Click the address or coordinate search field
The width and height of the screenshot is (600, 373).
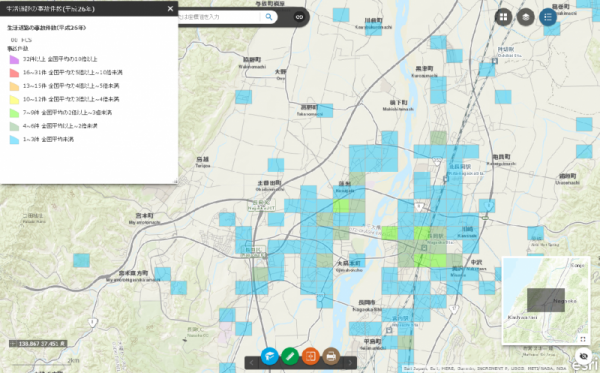pos(219,17)
